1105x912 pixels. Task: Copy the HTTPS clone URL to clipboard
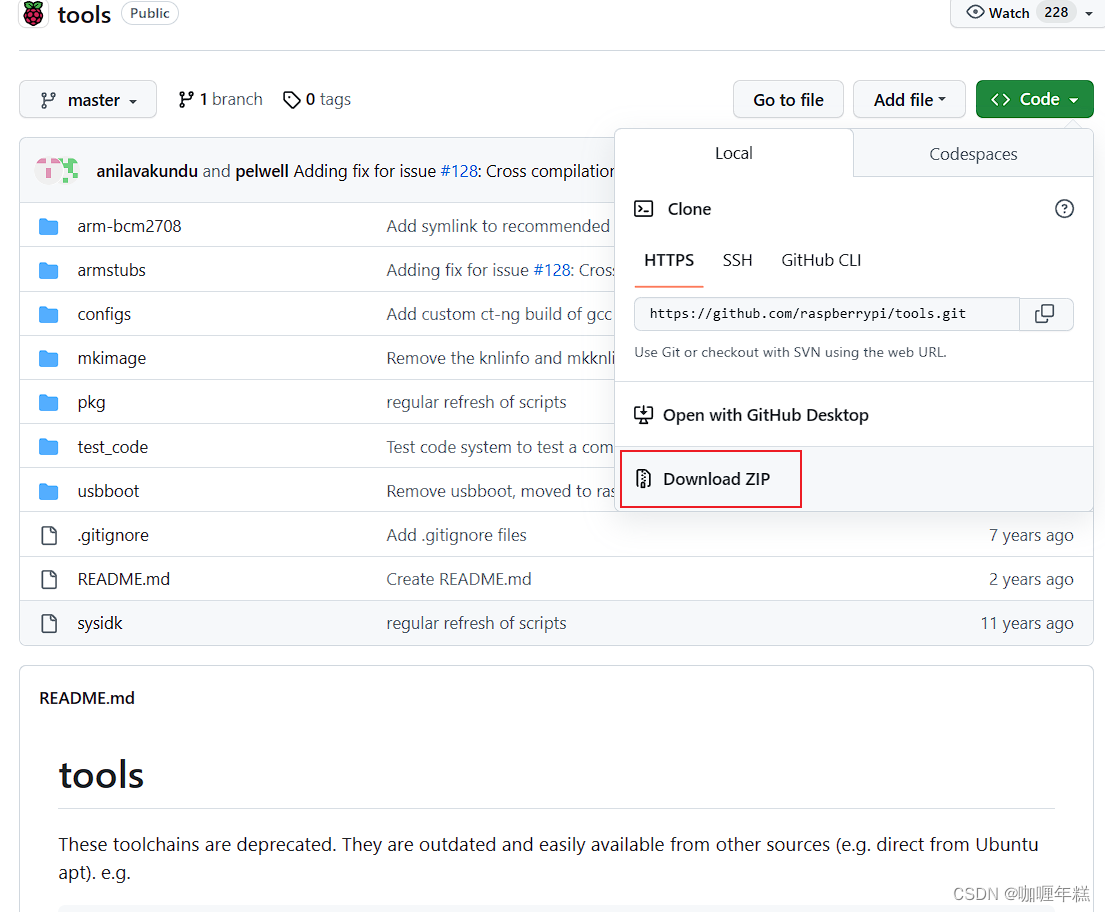(1046, 314)
